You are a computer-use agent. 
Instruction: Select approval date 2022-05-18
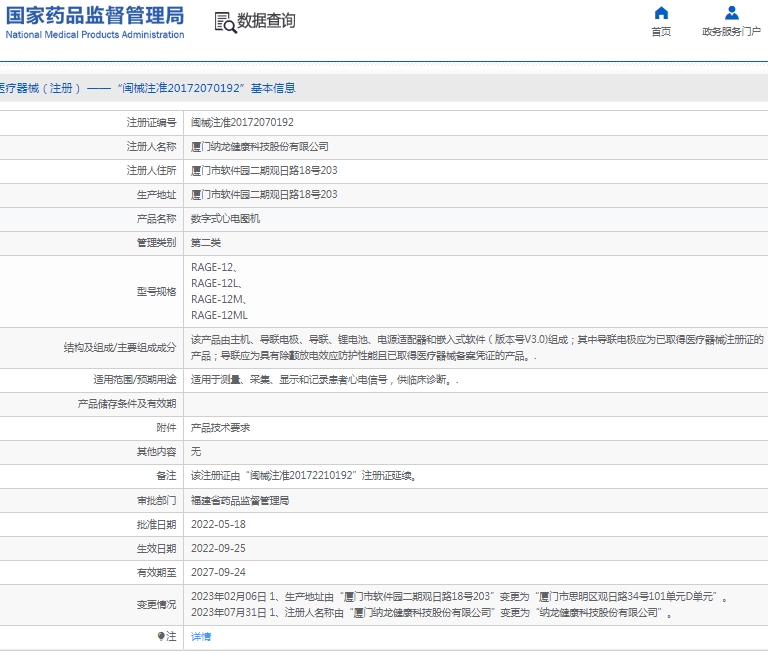point(218,525)
